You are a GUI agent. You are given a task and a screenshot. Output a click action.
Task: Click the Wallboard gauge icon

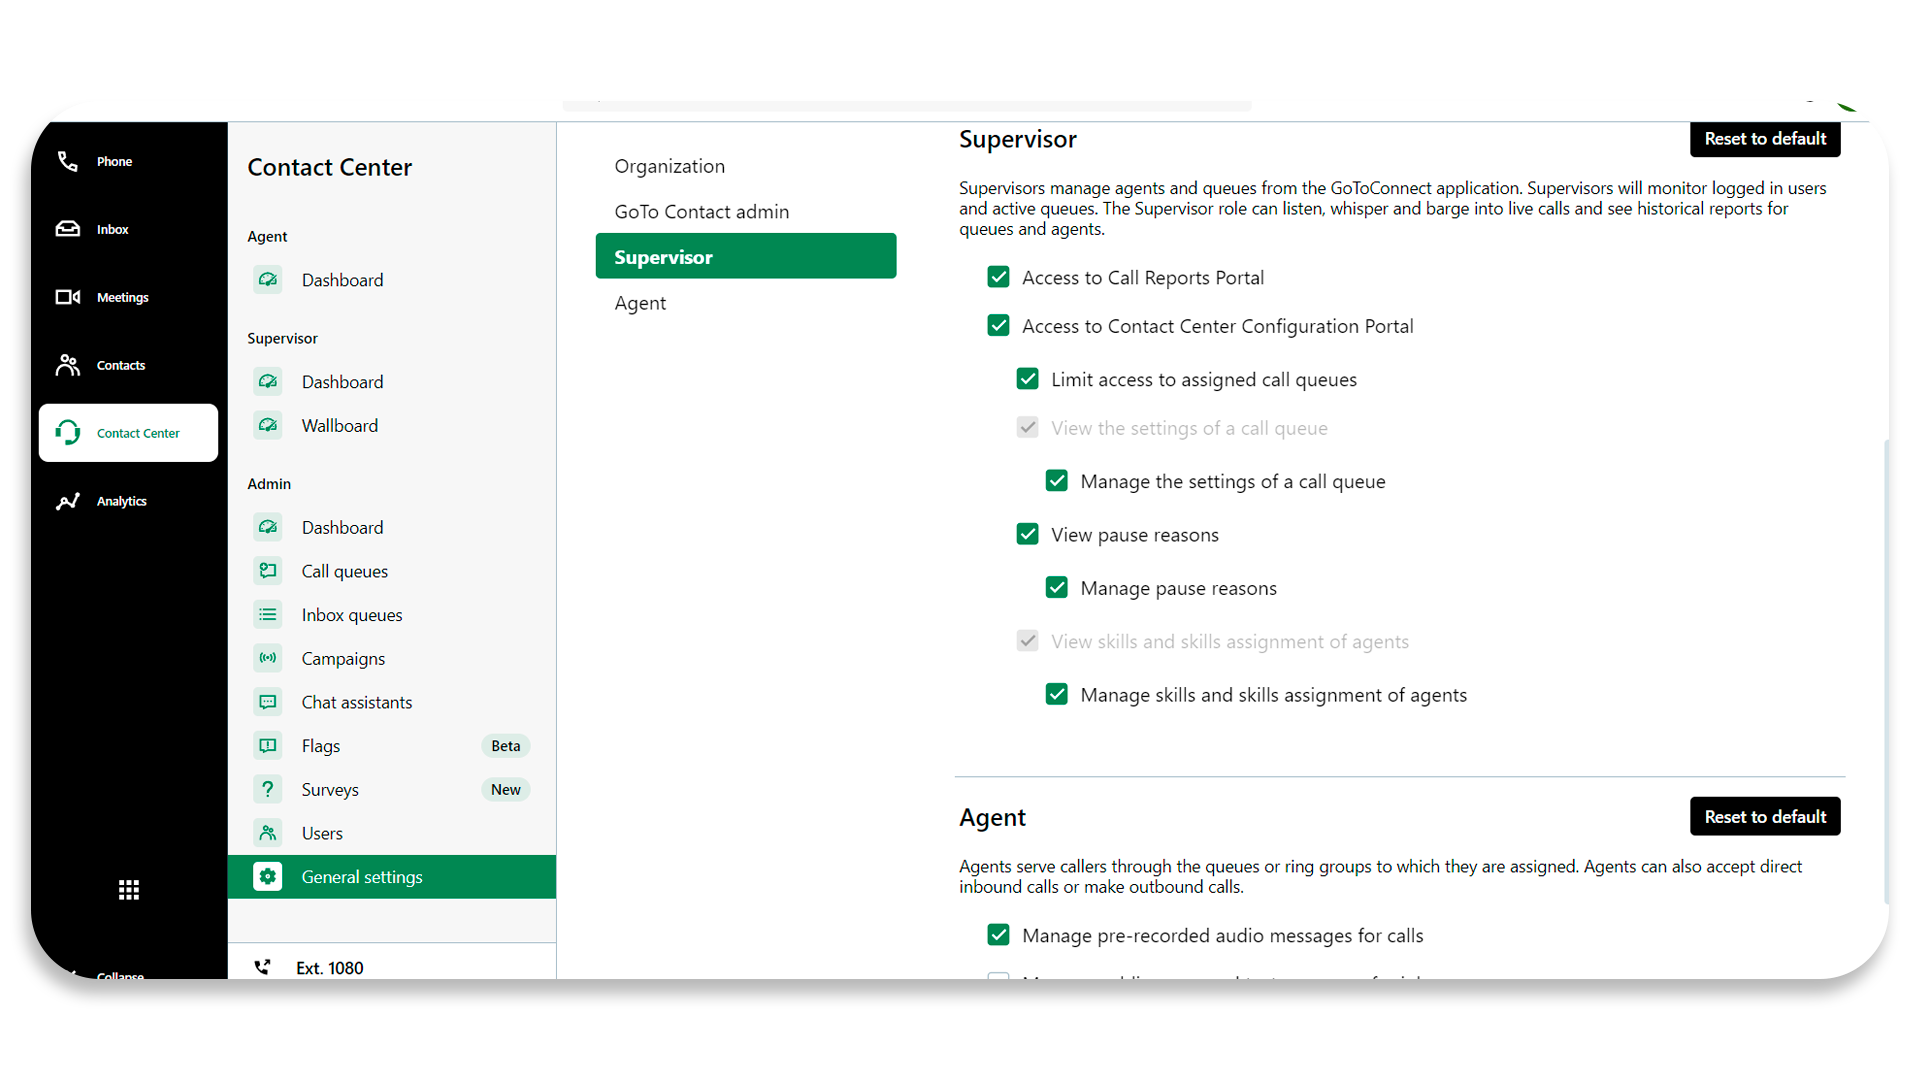coord(268,426)
